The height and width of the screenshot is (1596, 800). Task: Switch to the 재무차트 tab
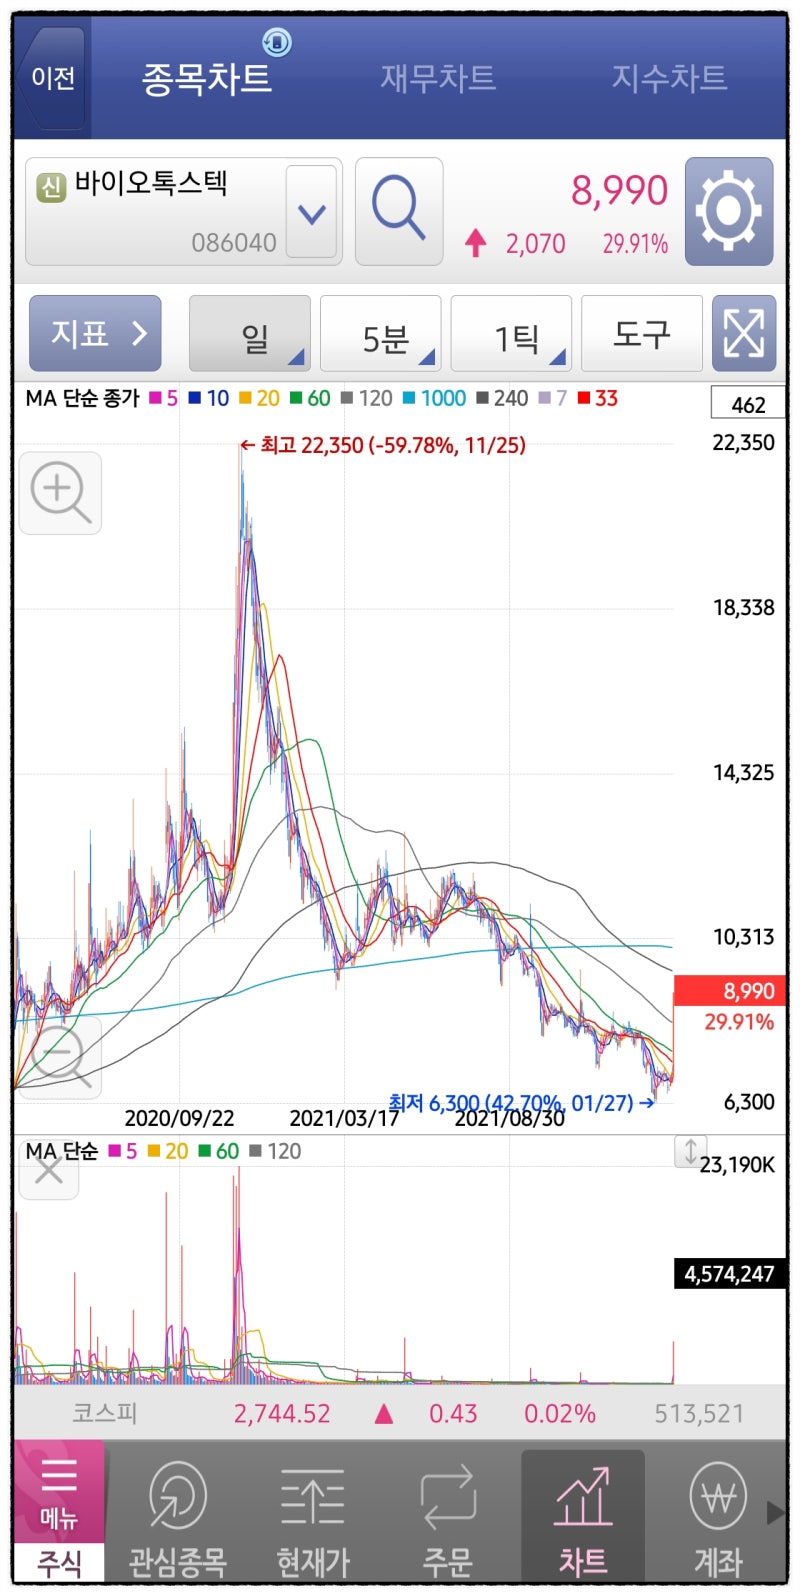tap(438, 78)
